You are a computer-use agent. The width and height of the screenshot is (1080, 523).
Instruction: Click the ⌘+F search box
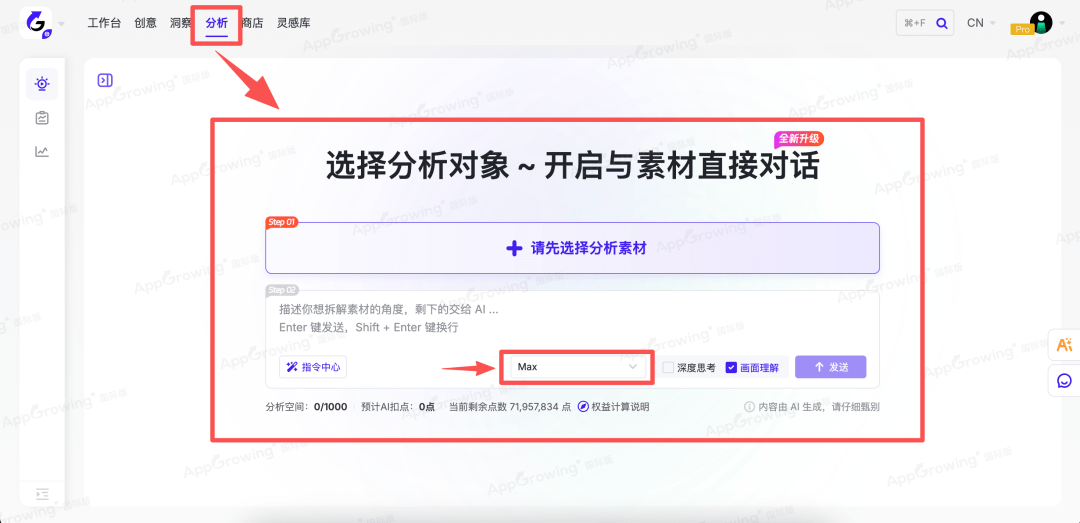point(925,23)
